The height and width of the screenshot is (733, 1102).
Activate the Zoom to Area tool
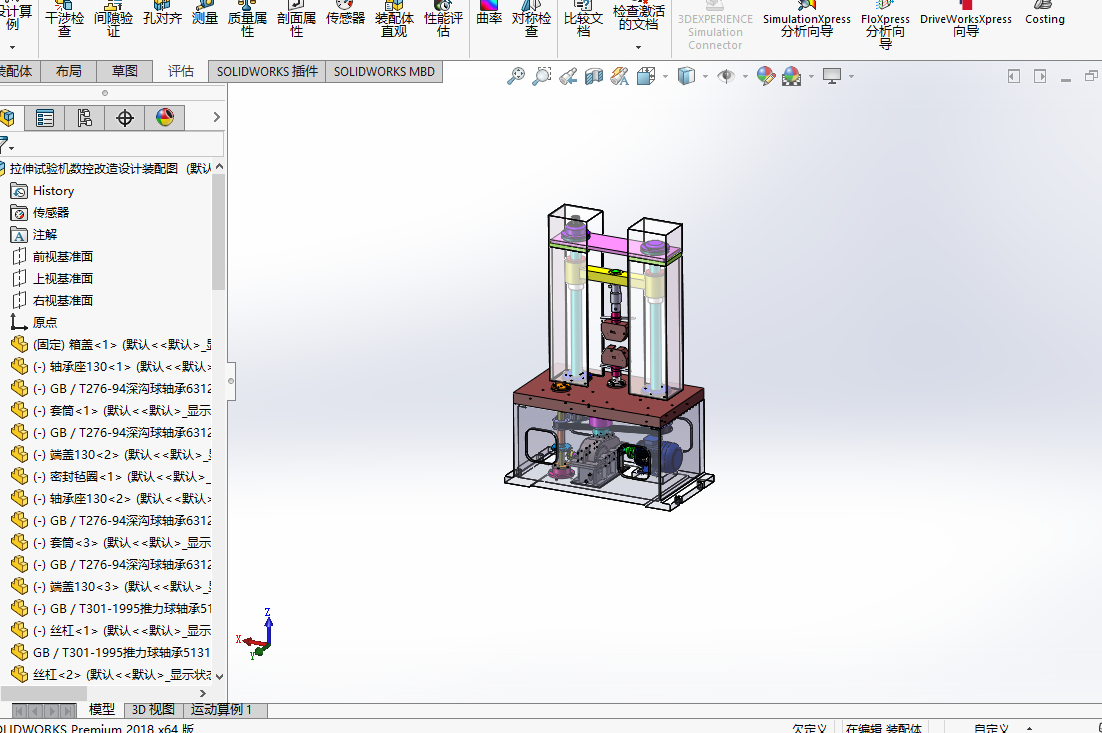tap(542, 76)
